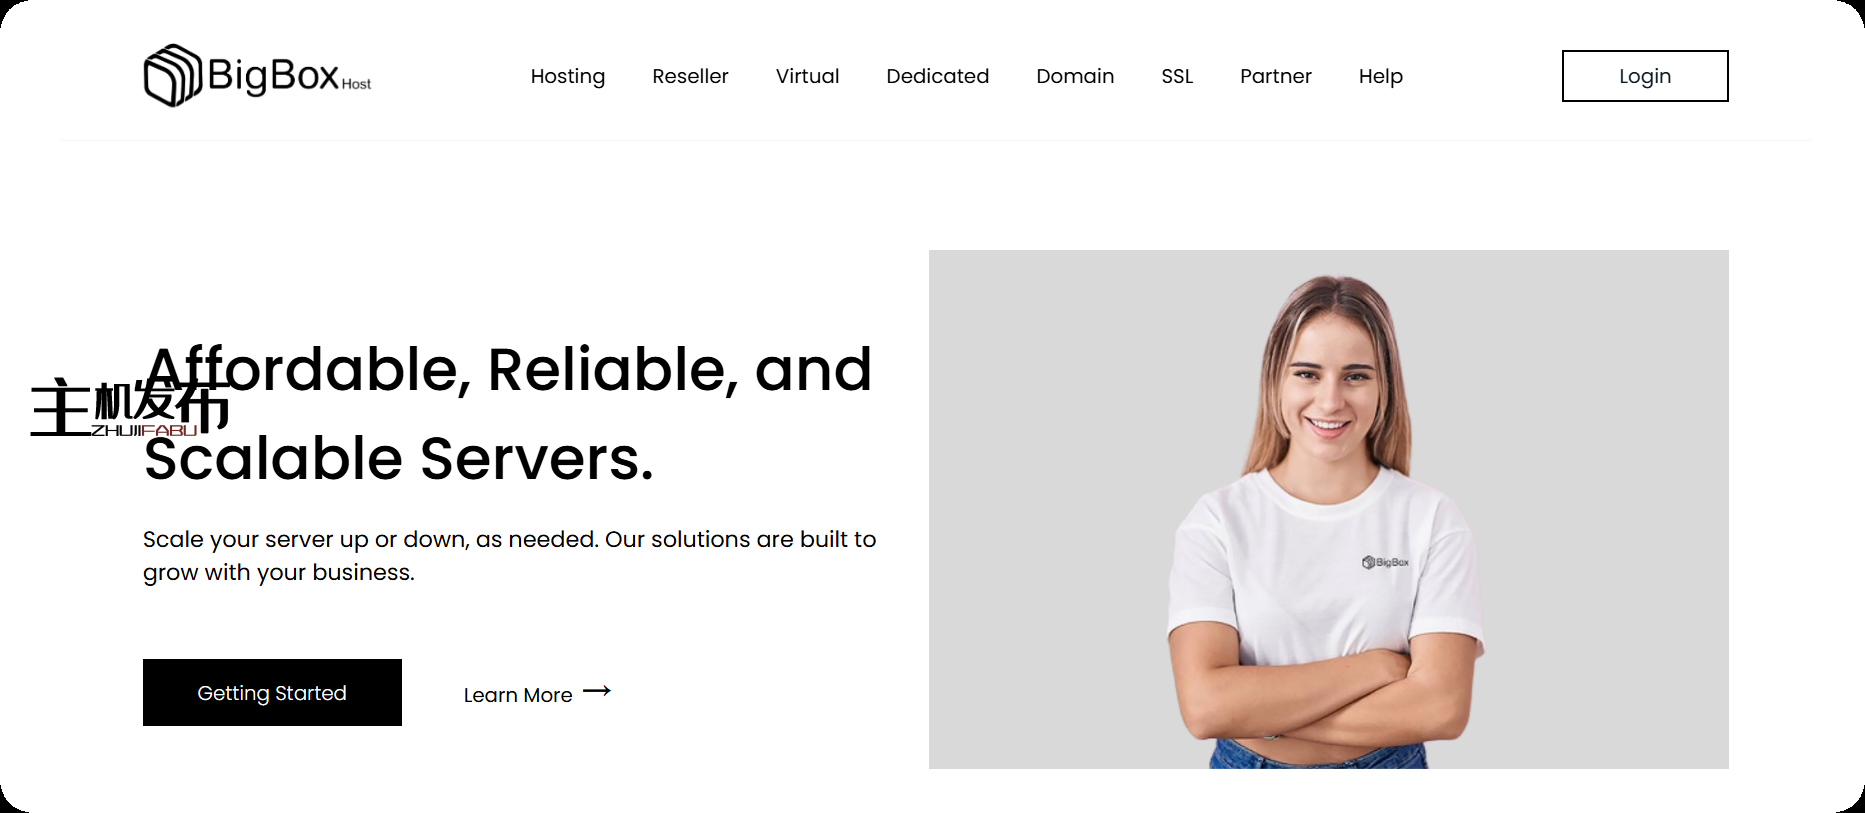1865x813 pixels.
Task: Open the Domain navigation item
Action: point(1075,76)
